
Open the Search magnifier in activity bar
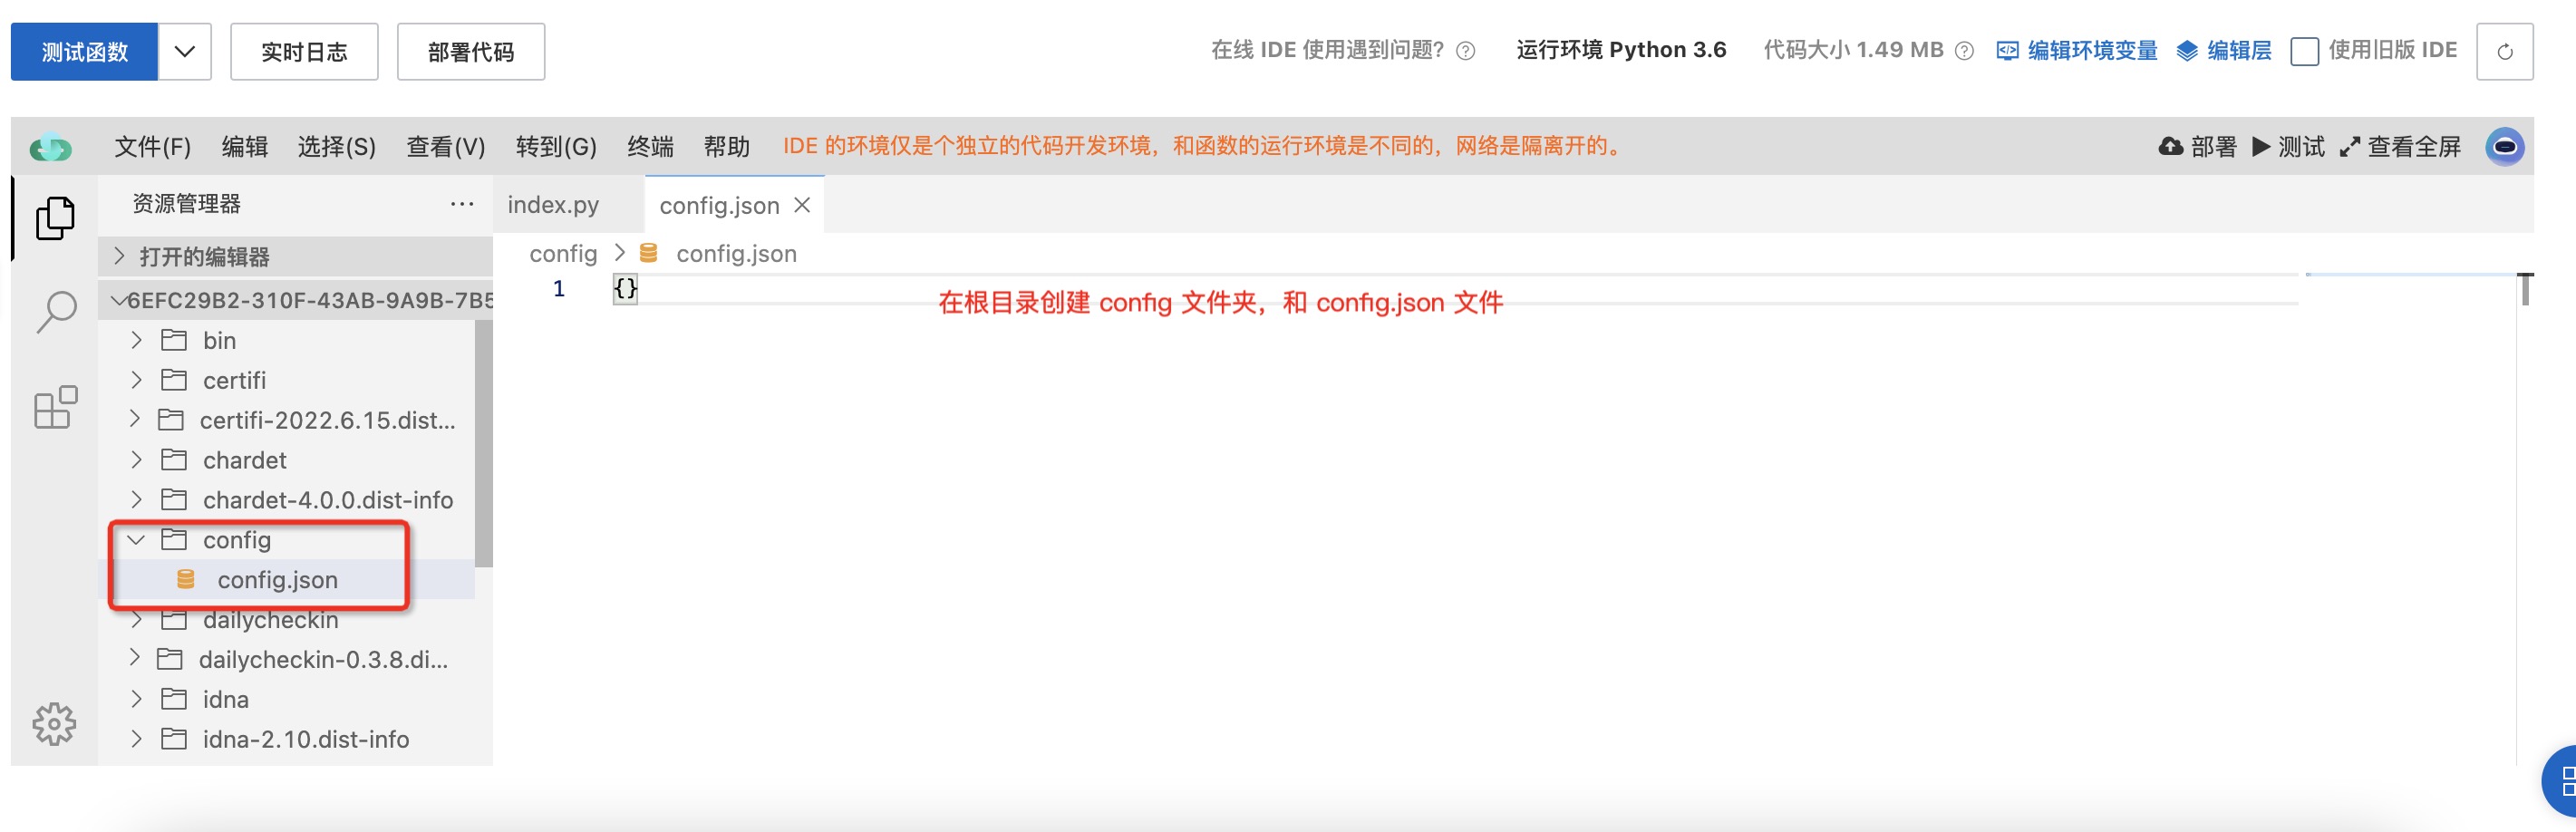56,312
